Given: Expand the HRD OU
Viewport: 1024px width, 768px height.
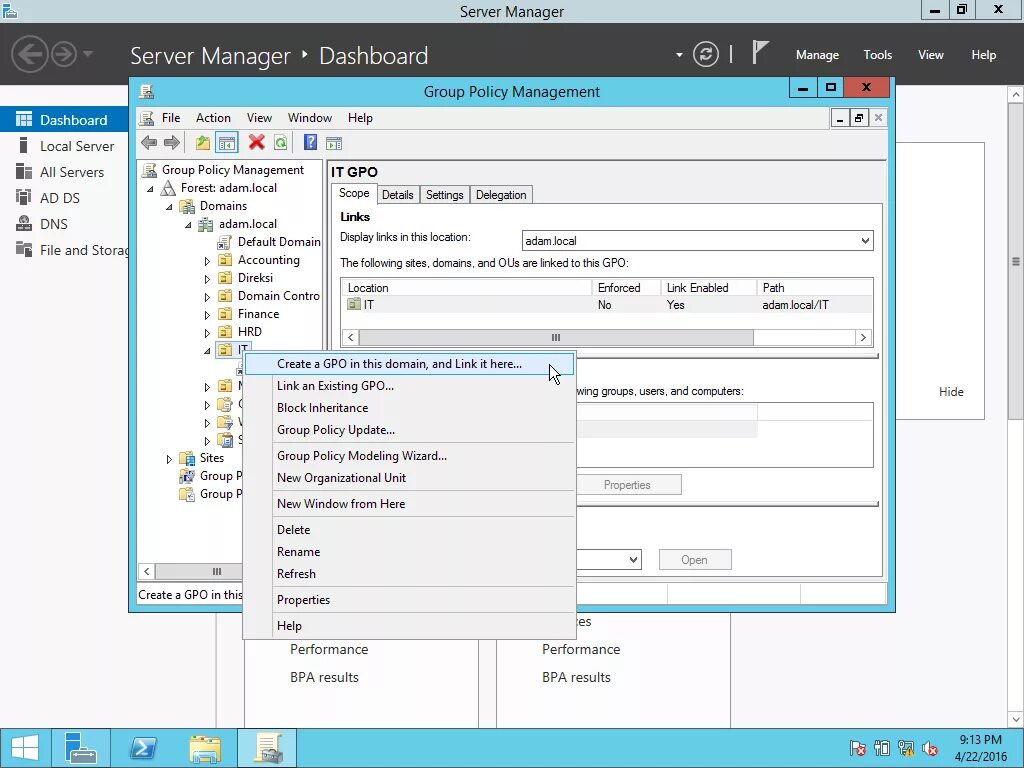Looking at the screenshot, I should tap(207, 333).
